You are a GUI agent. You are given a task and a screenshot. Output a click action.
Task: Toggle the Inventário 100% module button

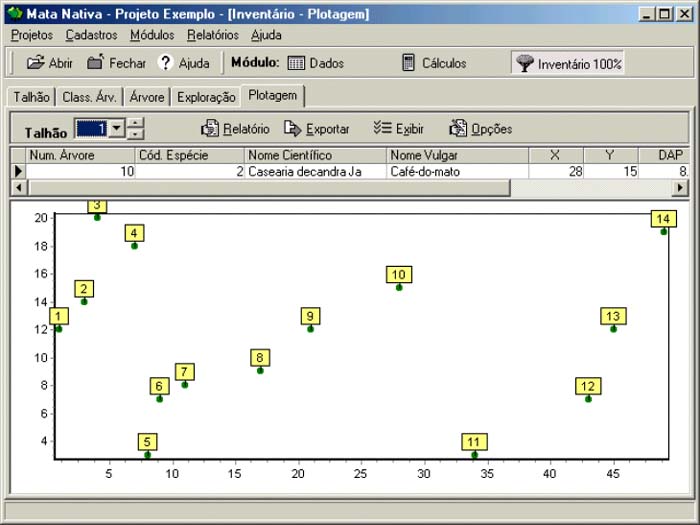(568, 63)
